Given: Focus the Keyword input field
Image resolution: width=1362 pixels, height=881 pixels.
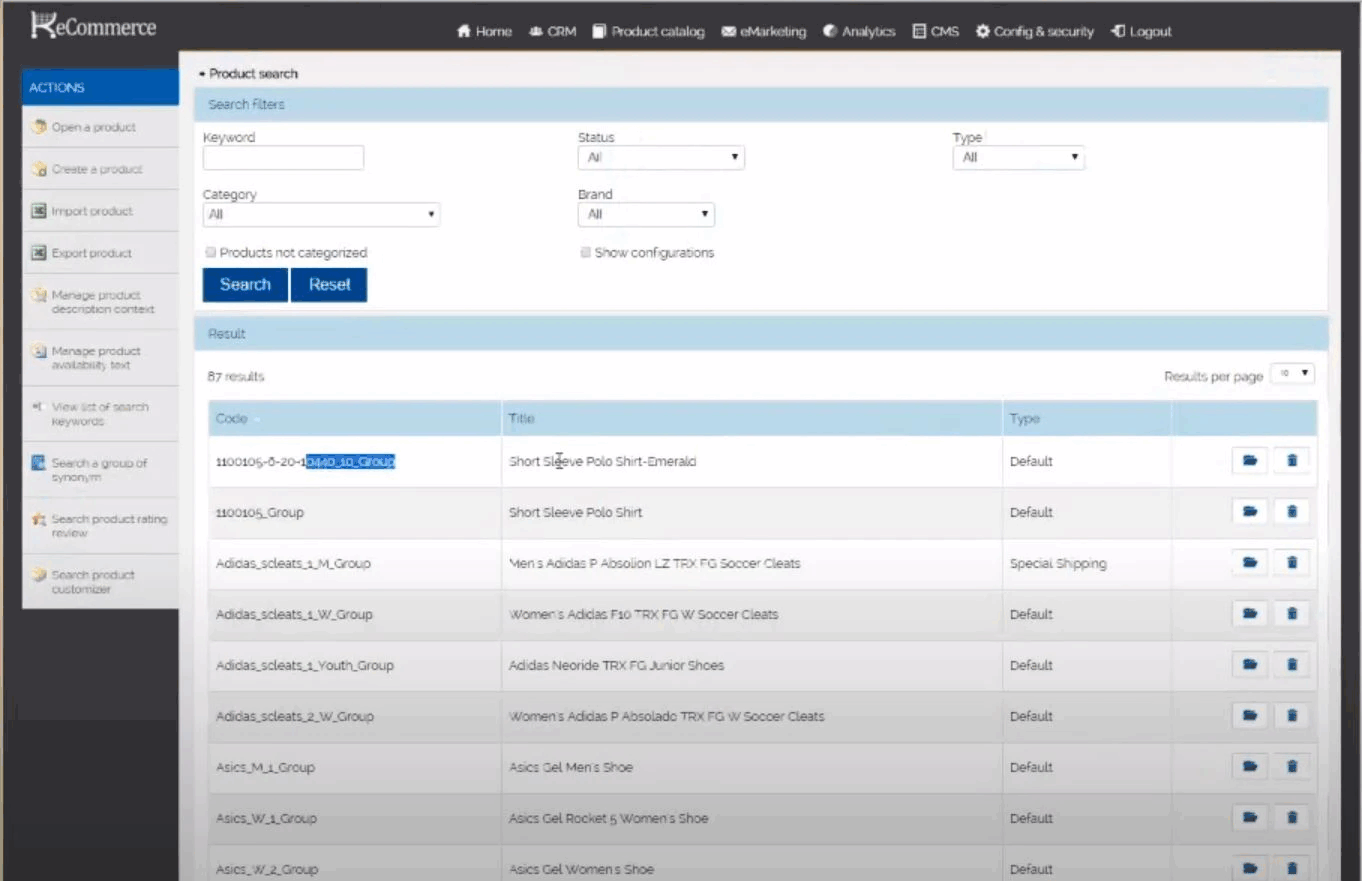Looking at the screenshot, I should tap(283, 157).
